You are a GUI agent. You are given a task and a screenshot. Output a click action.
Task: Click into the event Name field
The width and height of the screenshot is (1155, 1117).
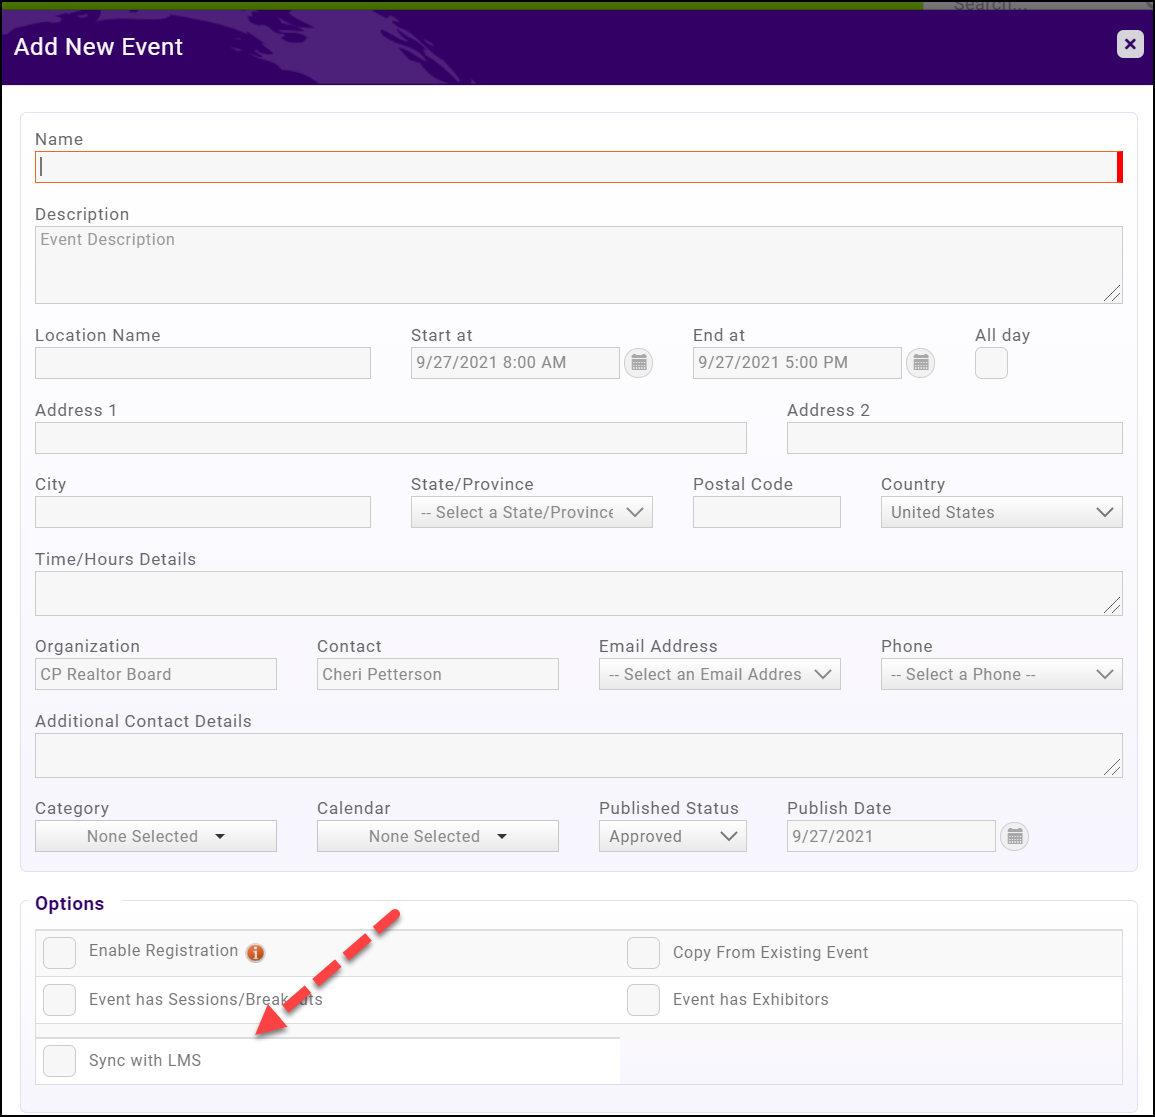[x=576, y=168]
